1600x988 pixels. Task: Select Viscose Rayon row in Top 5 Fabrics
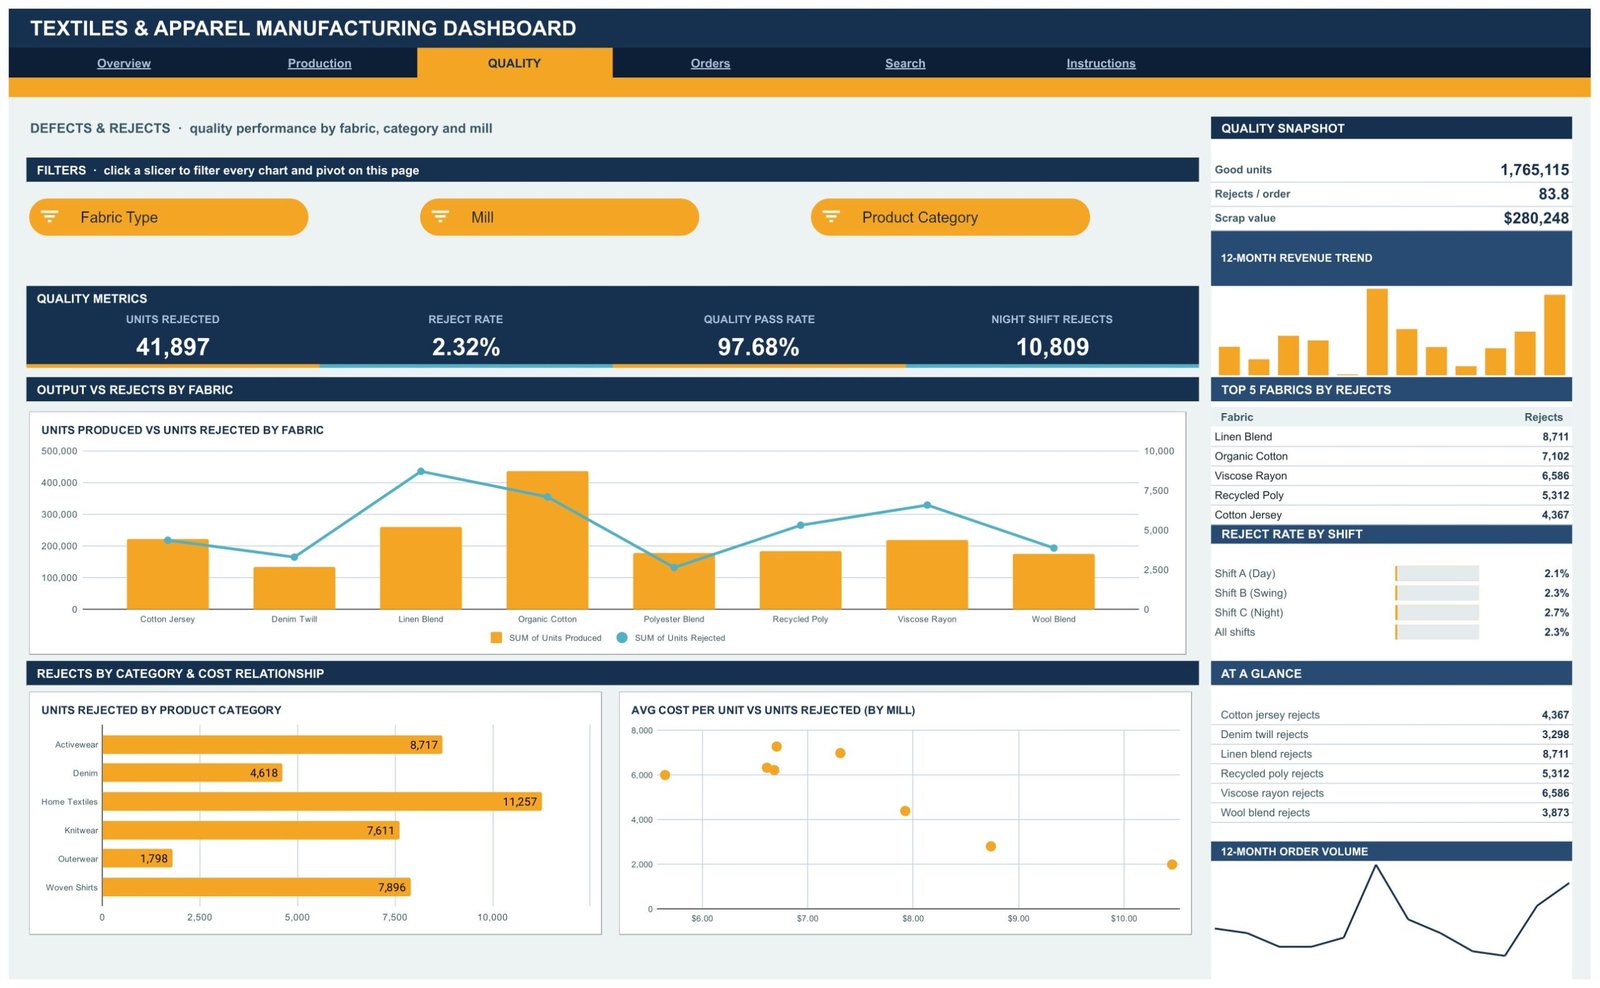(x=1391, y=476)
